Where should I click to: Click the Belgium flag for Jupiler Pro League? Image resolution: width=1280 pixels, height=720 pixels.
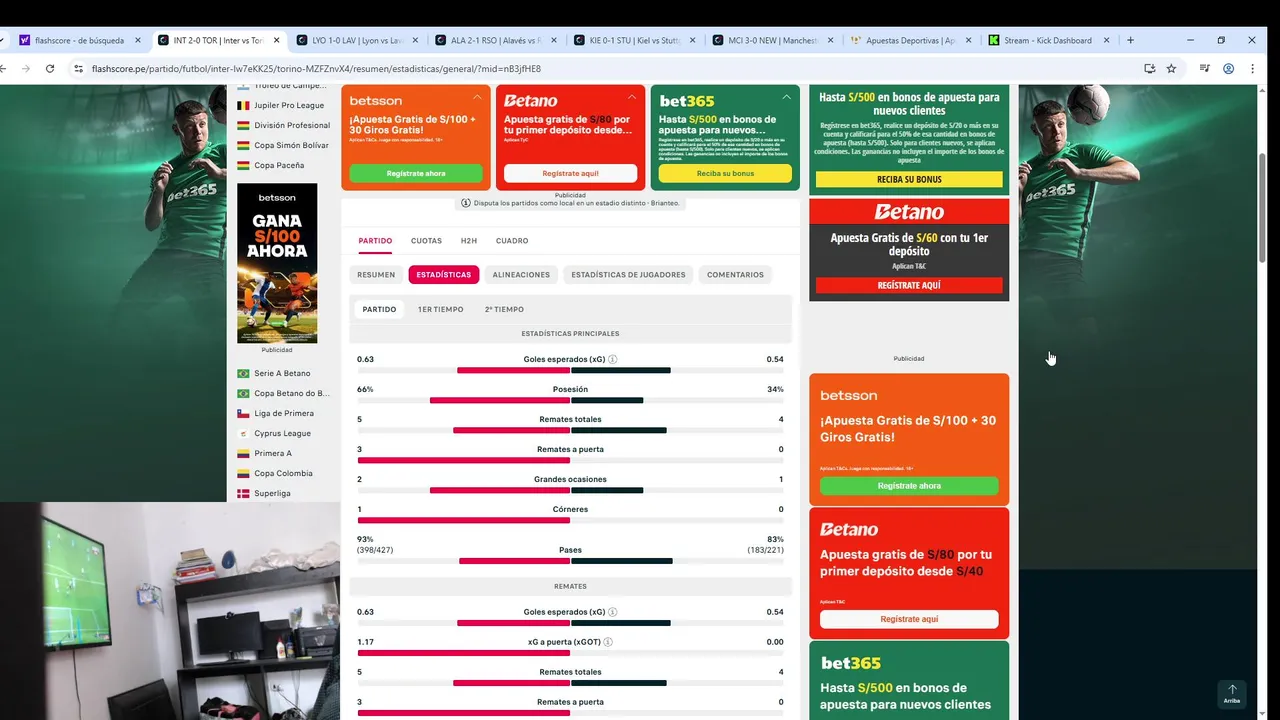pyautogui.click(x=243, y=105)
